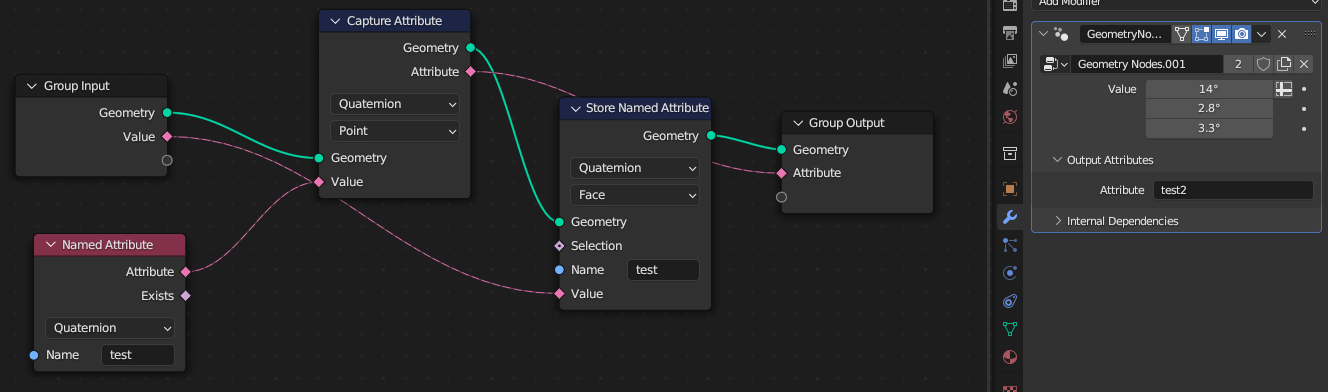Open the Object Data mesh tab

pos(1010,328)
